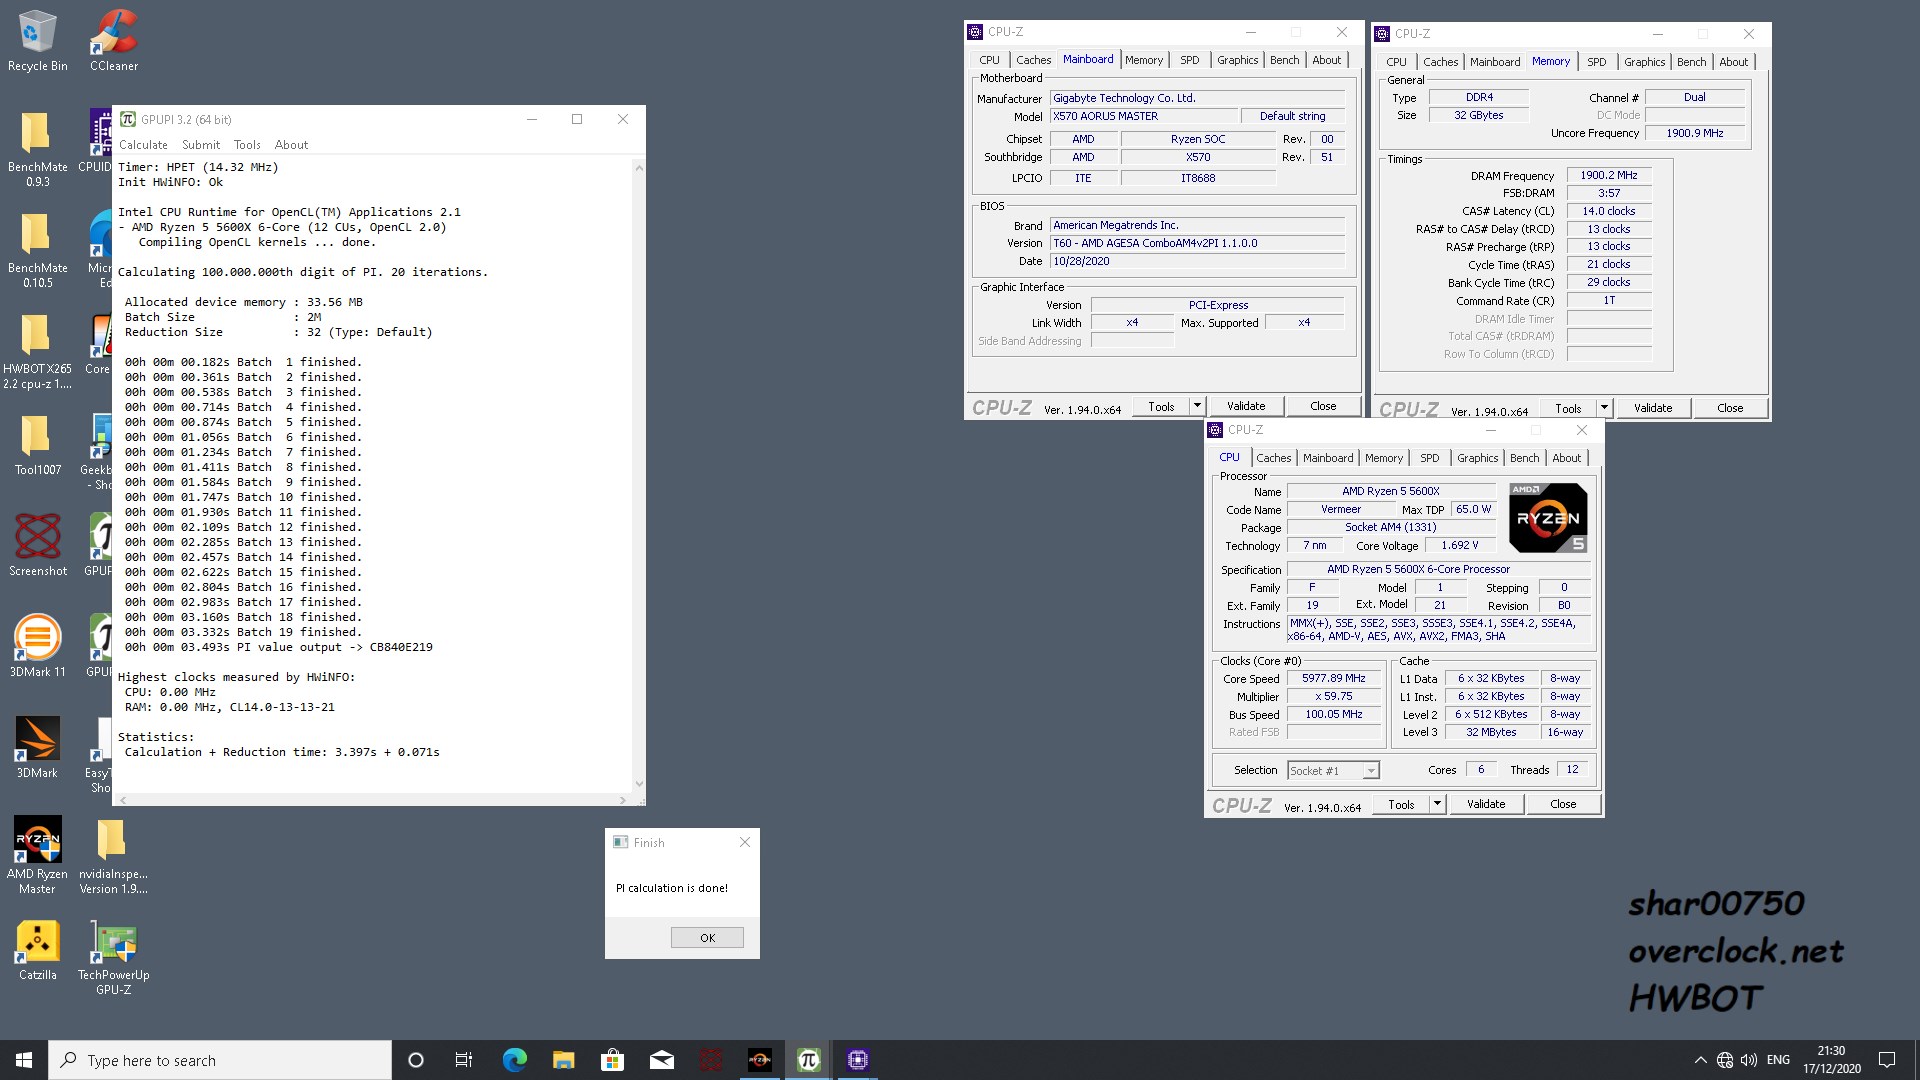
Task: Launch CCleaner from the desktop
Action: pyautogui.click(x=114, y=40)
